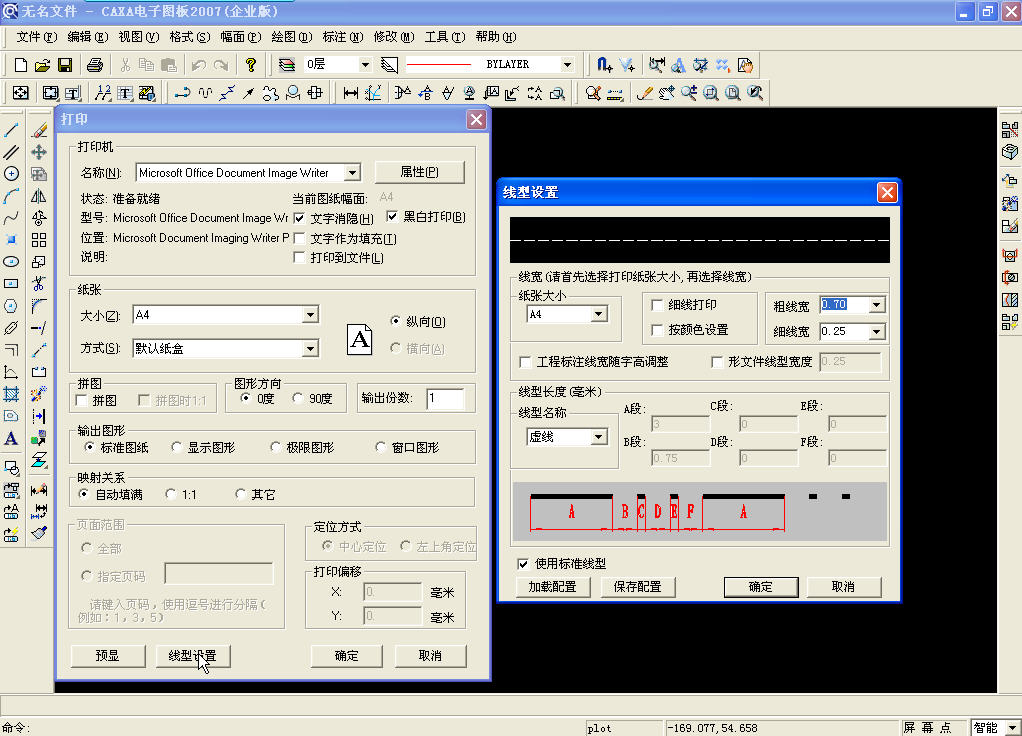Open the layer 0层 dropdown in toolbar
The width and height of the screenshot is (1022, 736).
pos(366,65)
